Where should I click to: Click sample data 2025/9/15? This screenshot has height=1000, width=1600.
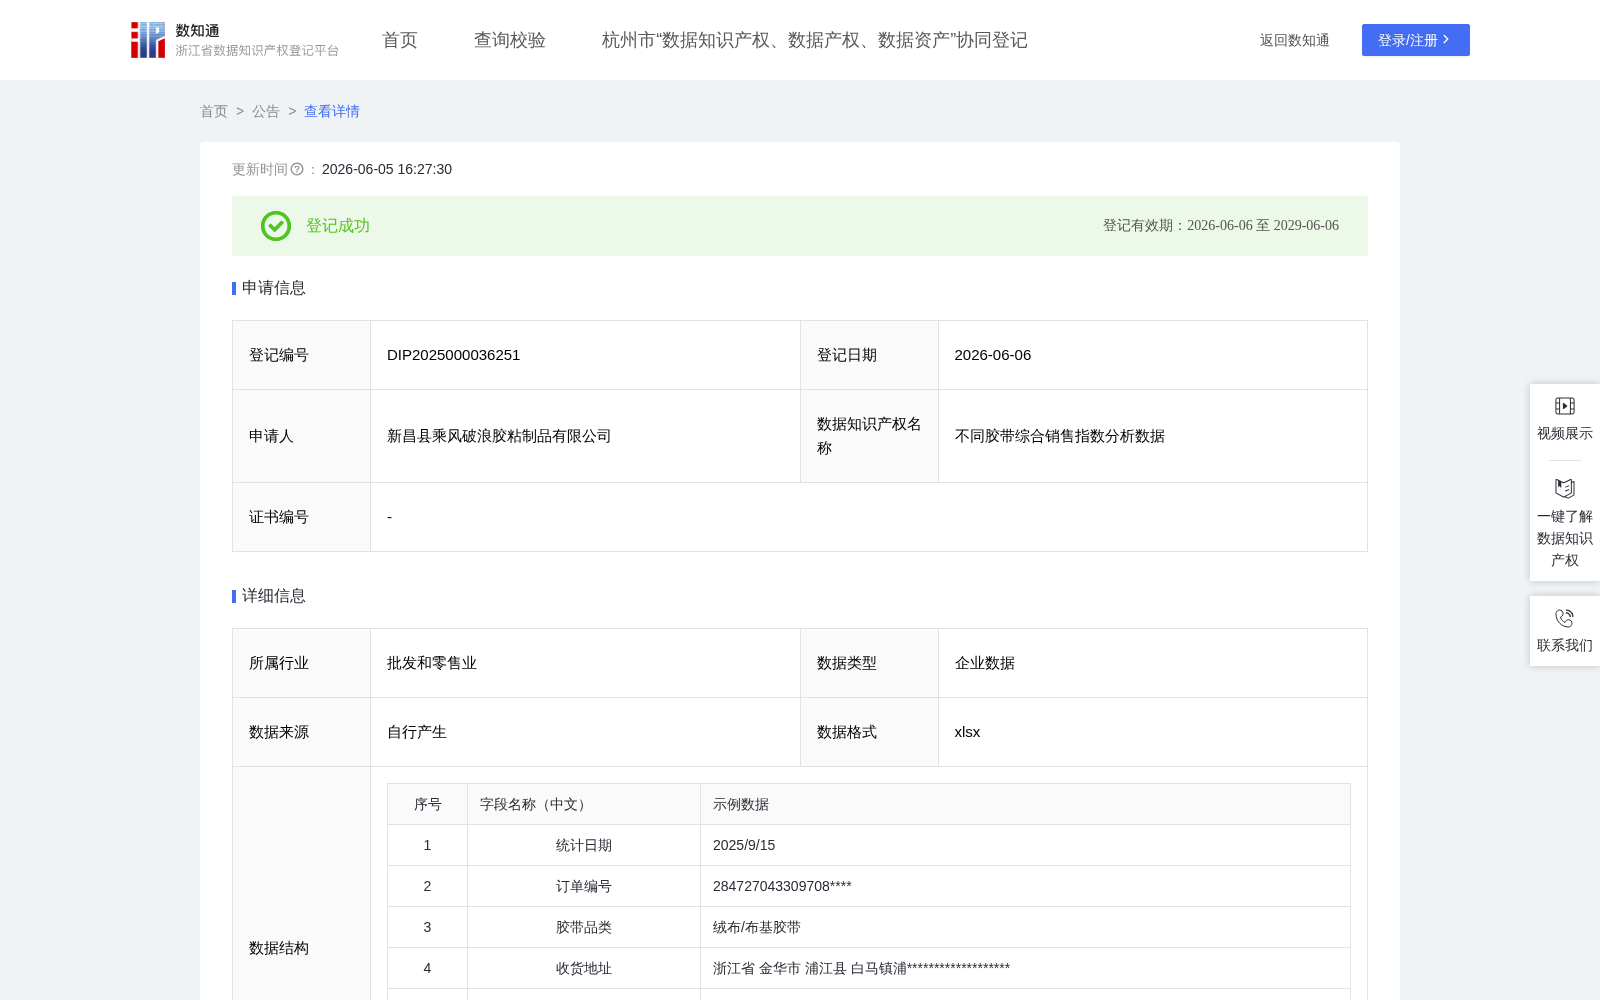[x=744, y=845]
